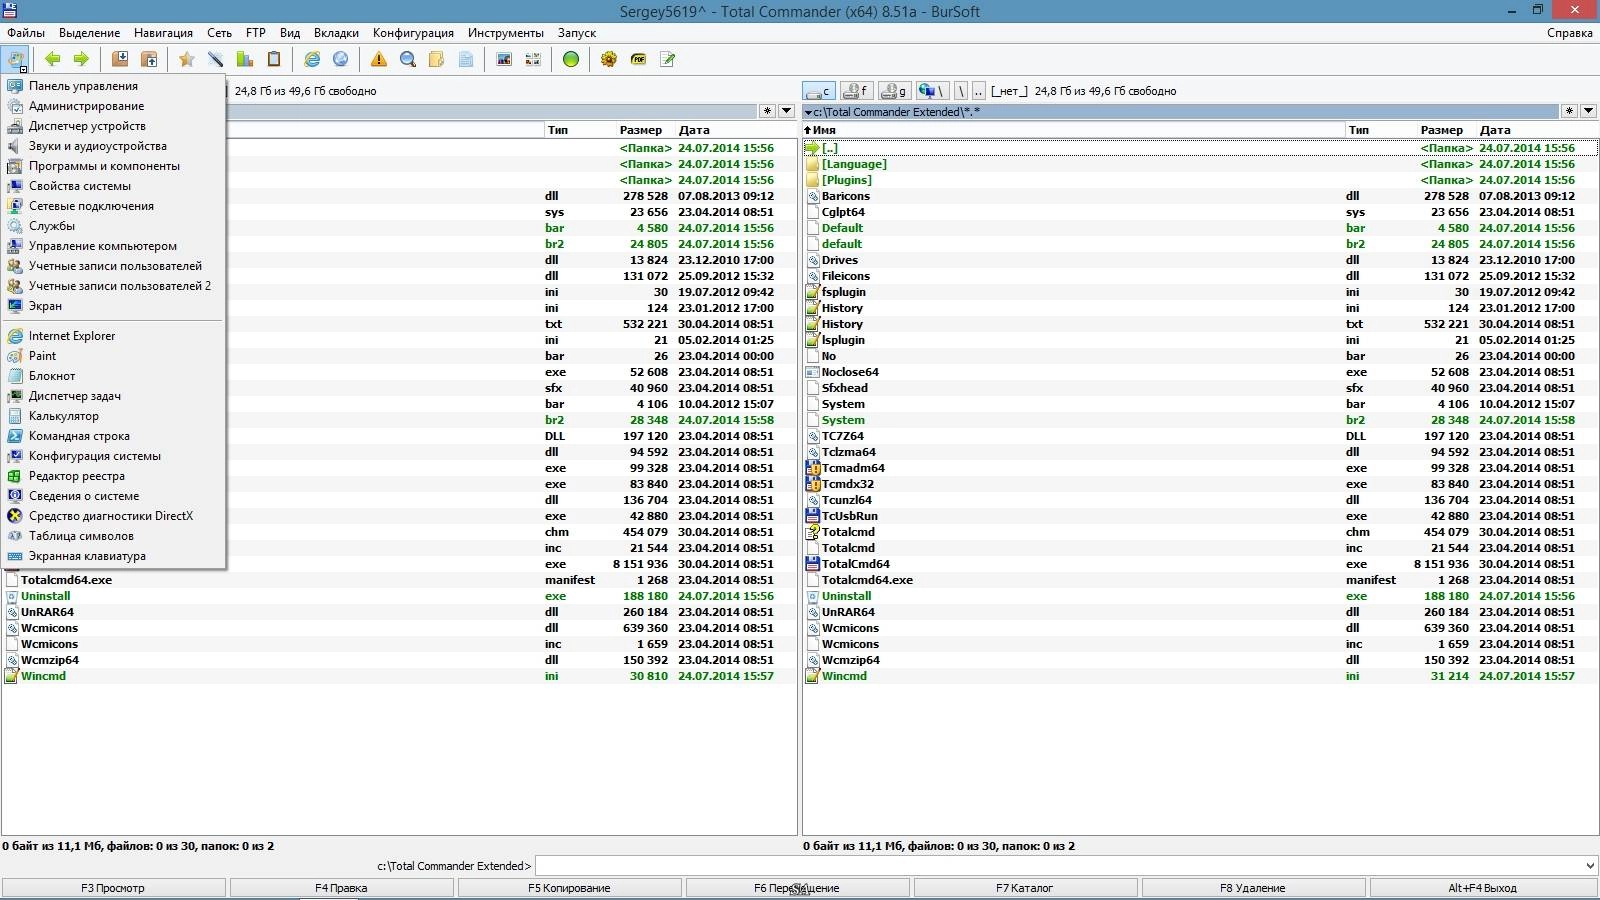This screenshot has width=1600, height=900.
Task: Open the Инструменты menu
Action: pyautogui.click(x=506, y=32)
